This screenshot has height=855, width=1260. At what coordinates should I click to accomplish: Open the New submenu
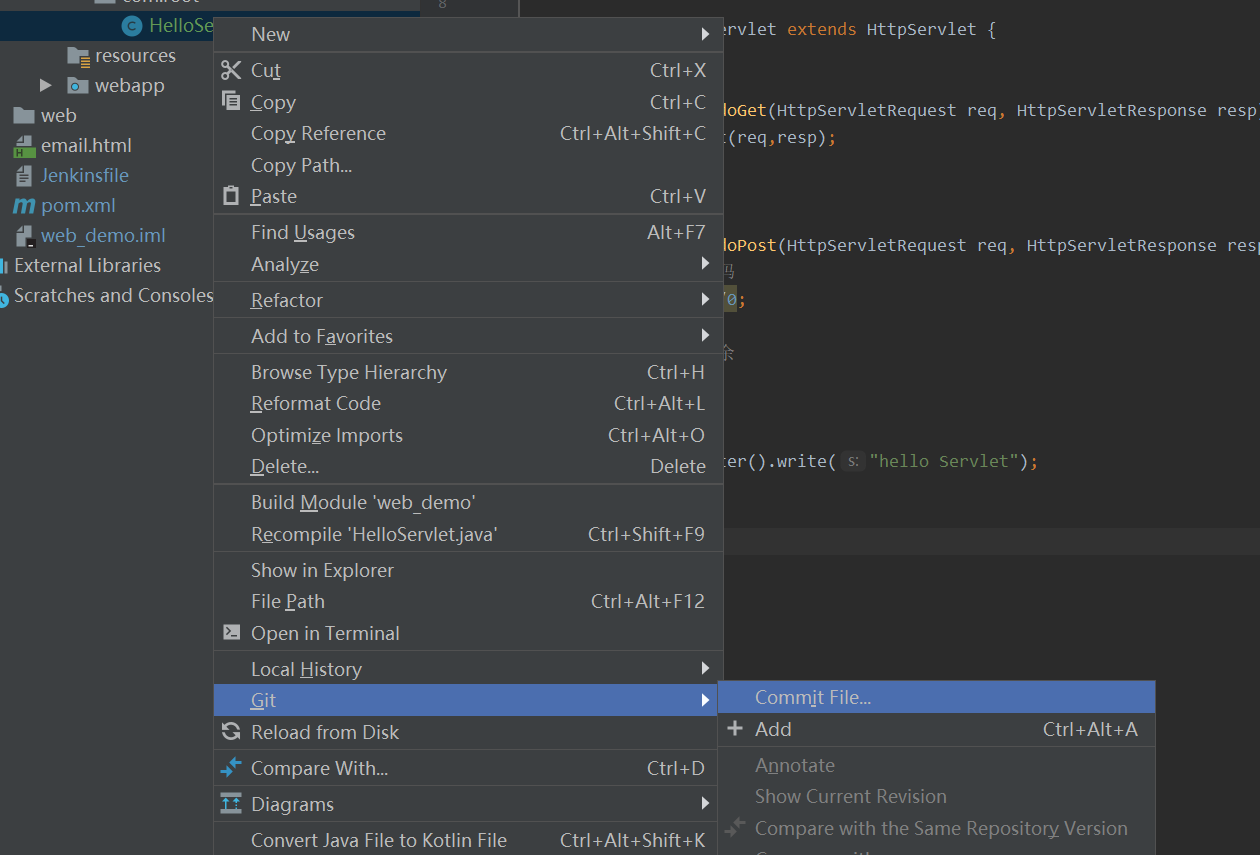[468, 34]
